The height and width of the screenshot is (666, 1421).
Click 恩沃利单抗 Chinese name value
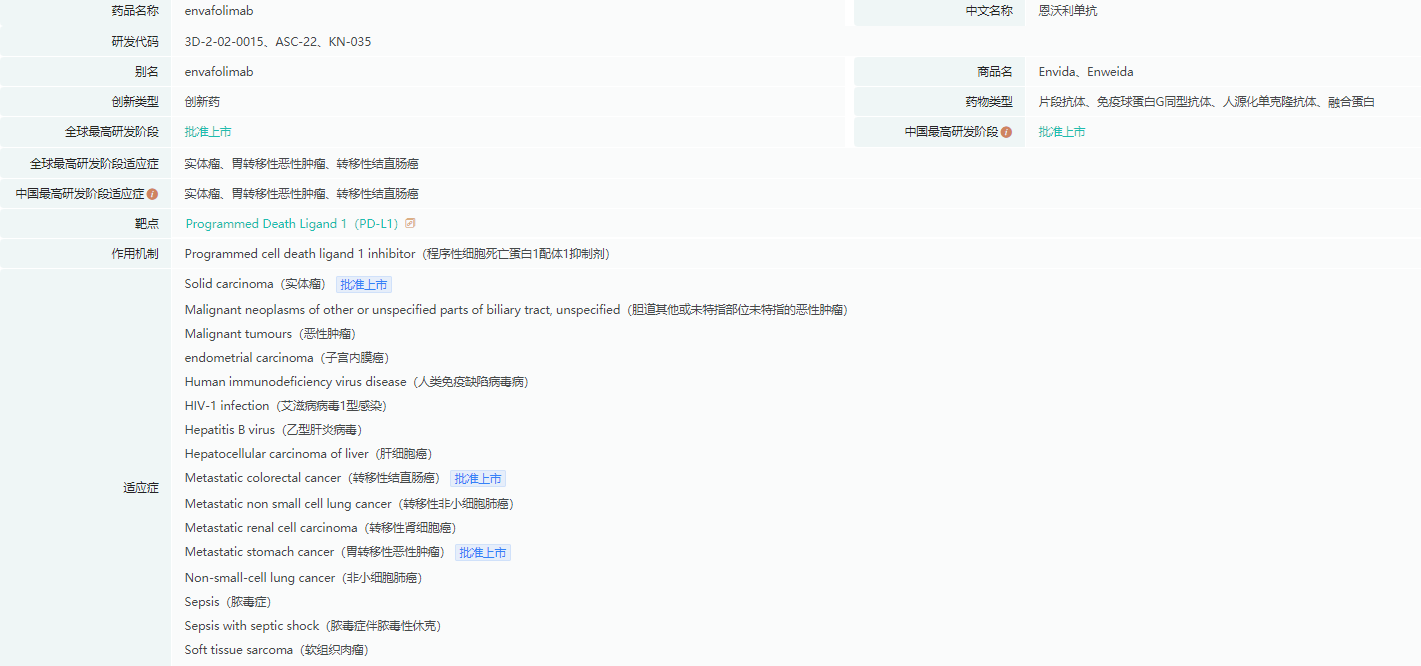coord(1068,11)
